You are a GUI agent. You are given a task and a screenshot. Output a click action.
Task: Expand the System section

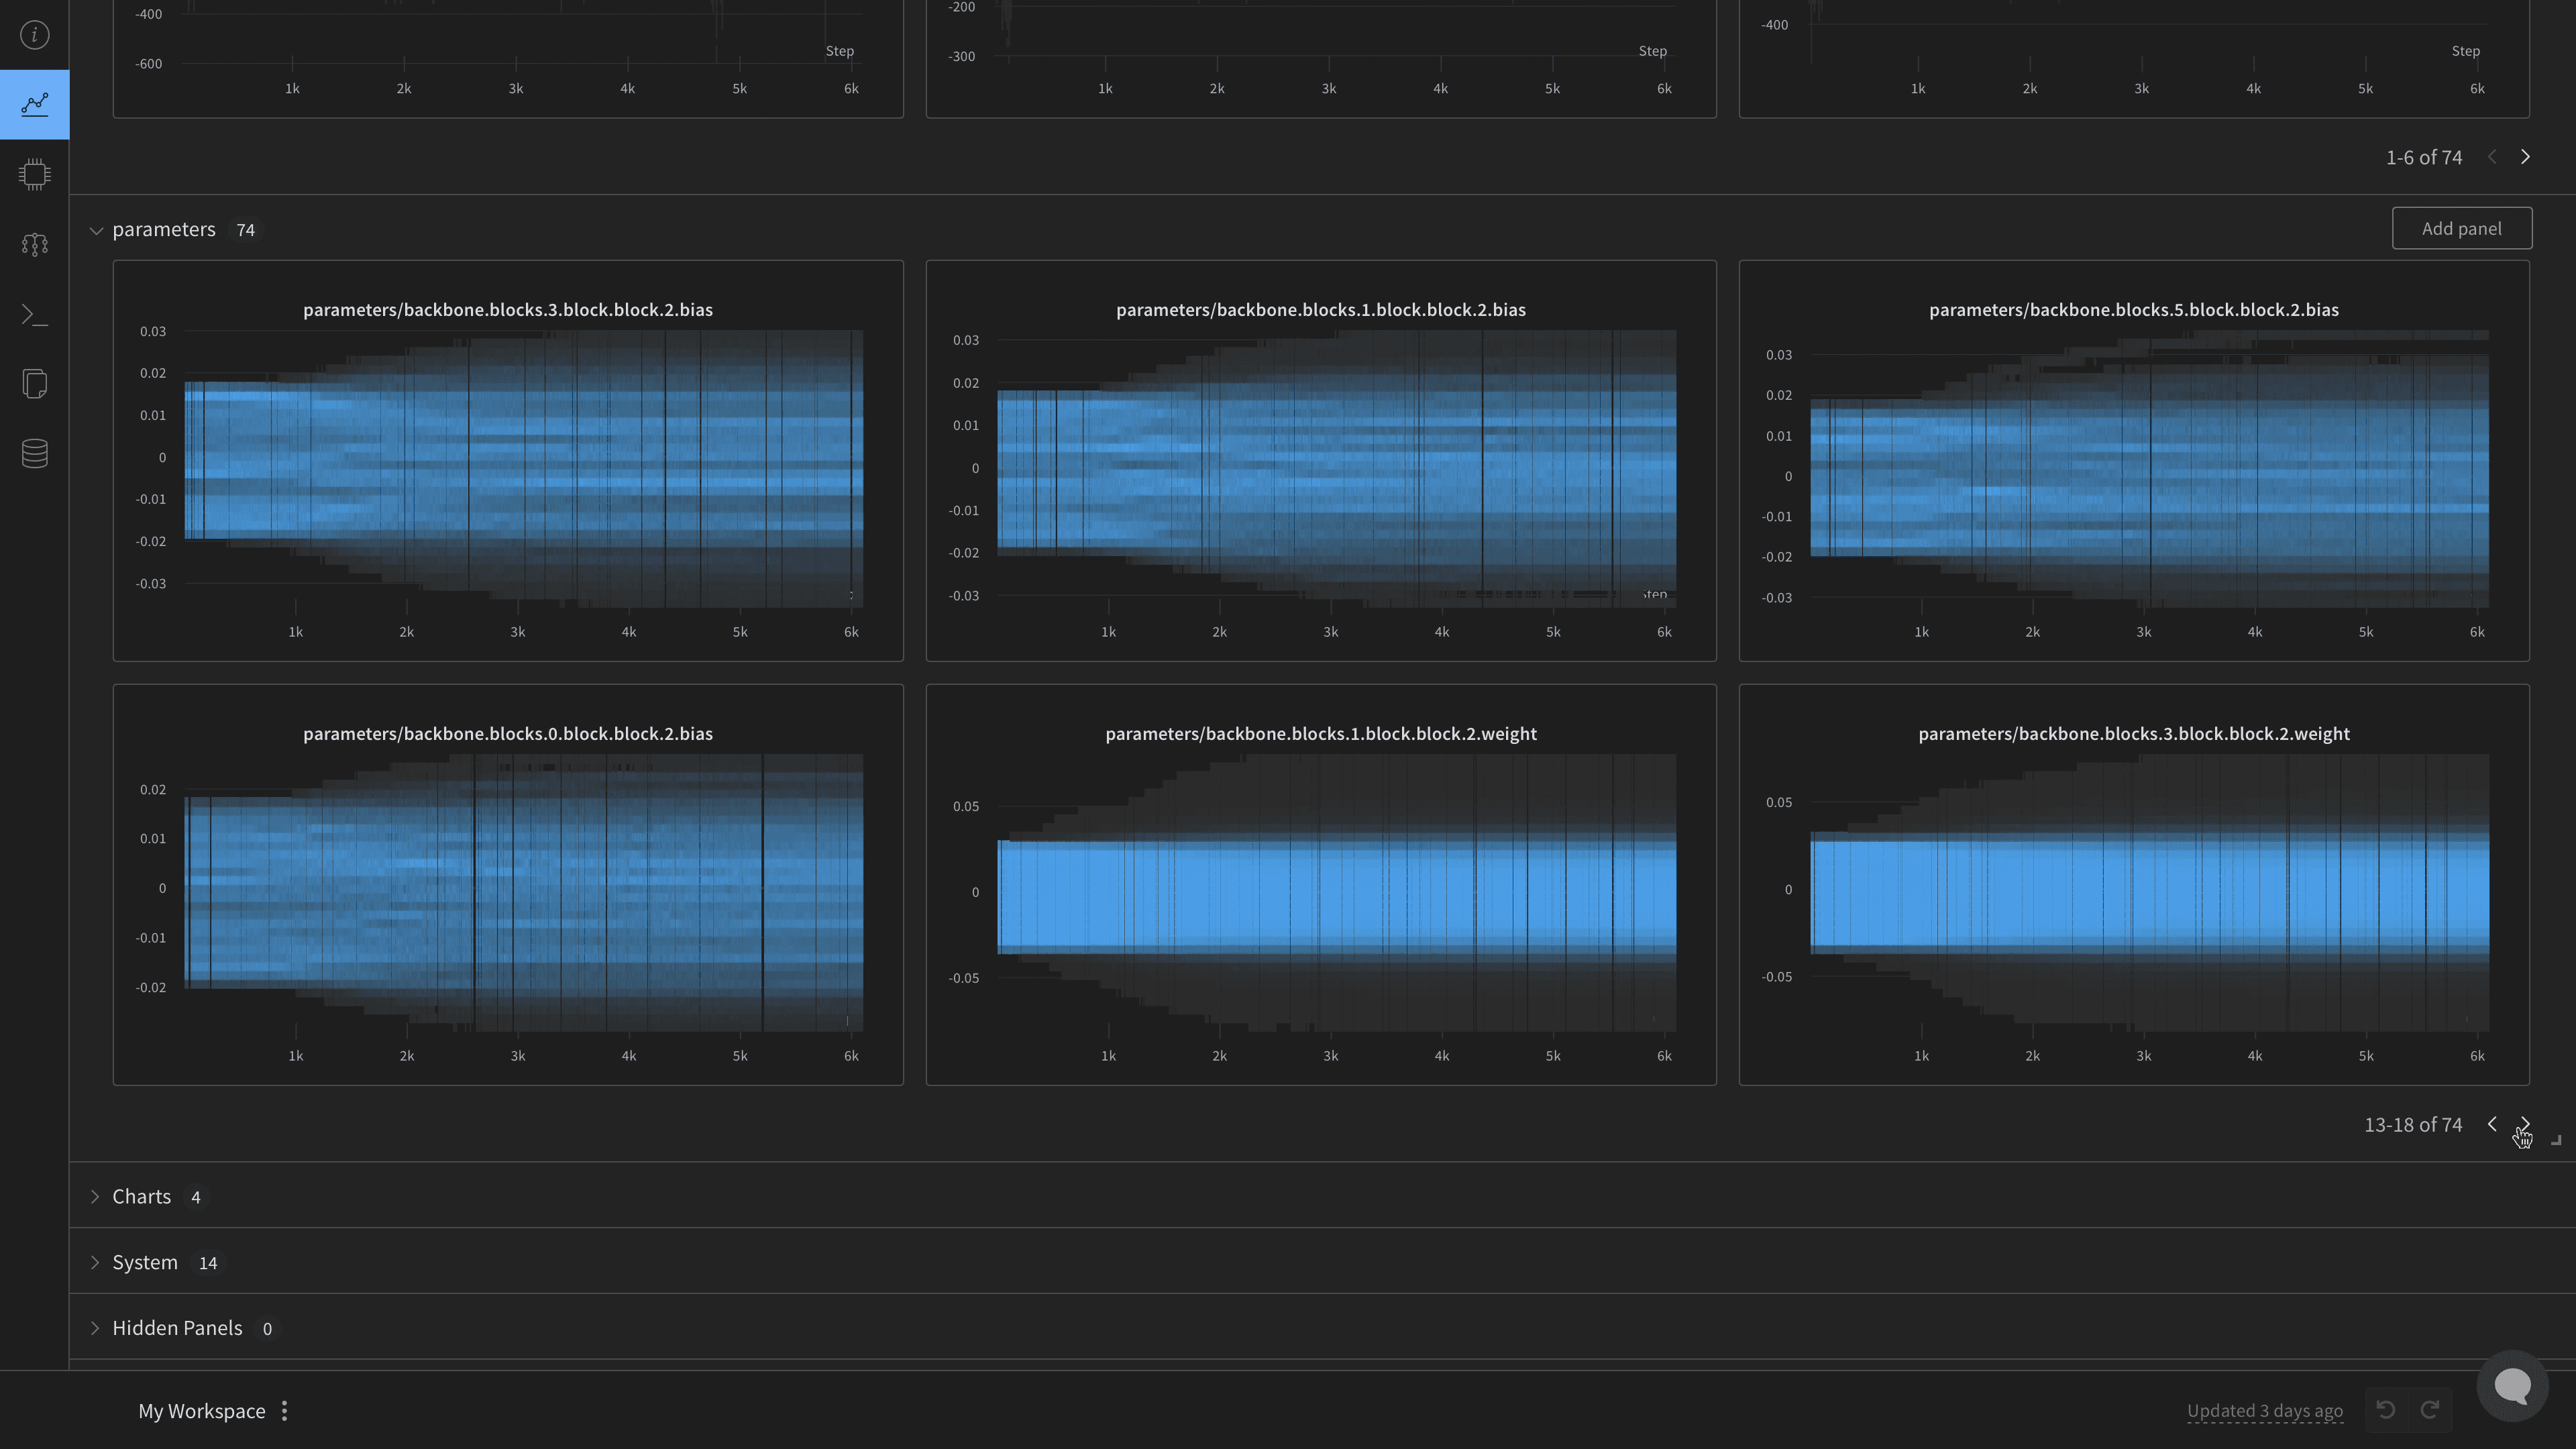tap(95, 1261)
